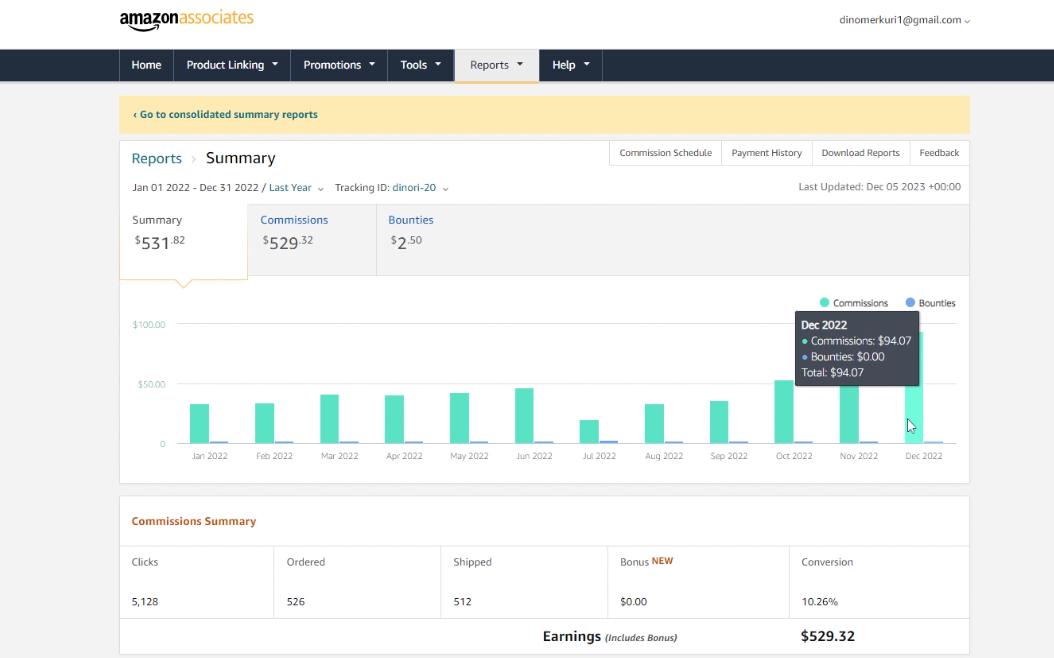Click the Jul 2022 commissions bar
Viewport: 1054px width, 658px height.
[589, 431]
